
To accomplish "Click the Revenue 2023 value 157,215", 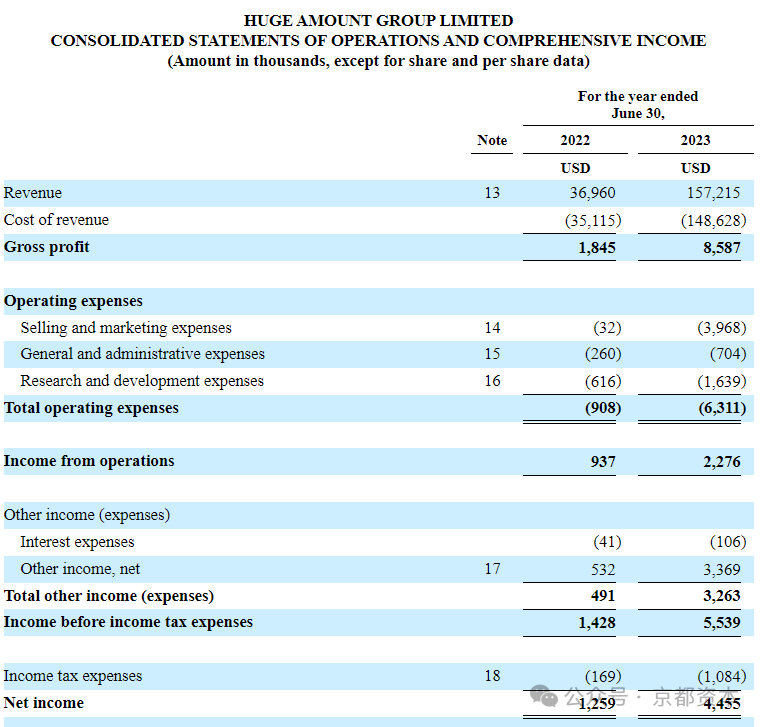I will click(x=713, y=193).
